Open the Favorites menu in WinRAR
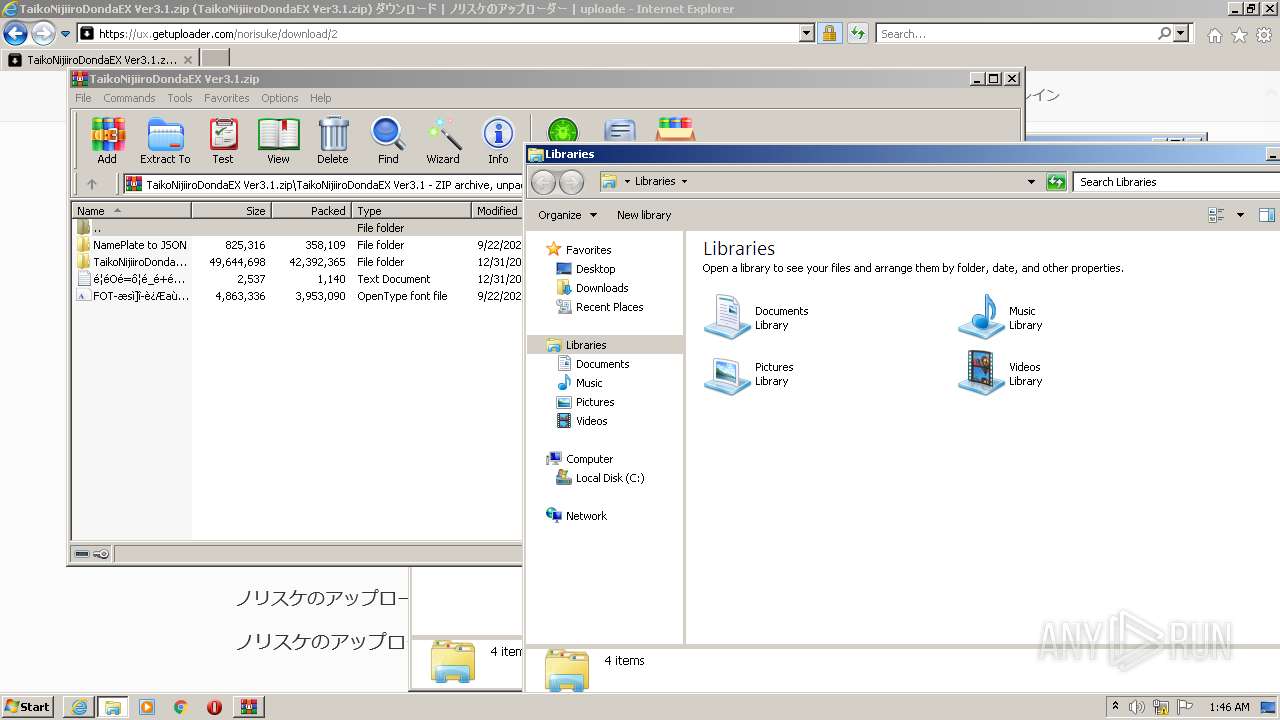This screenshot has height=720, width=1280. tap(227, 98)
